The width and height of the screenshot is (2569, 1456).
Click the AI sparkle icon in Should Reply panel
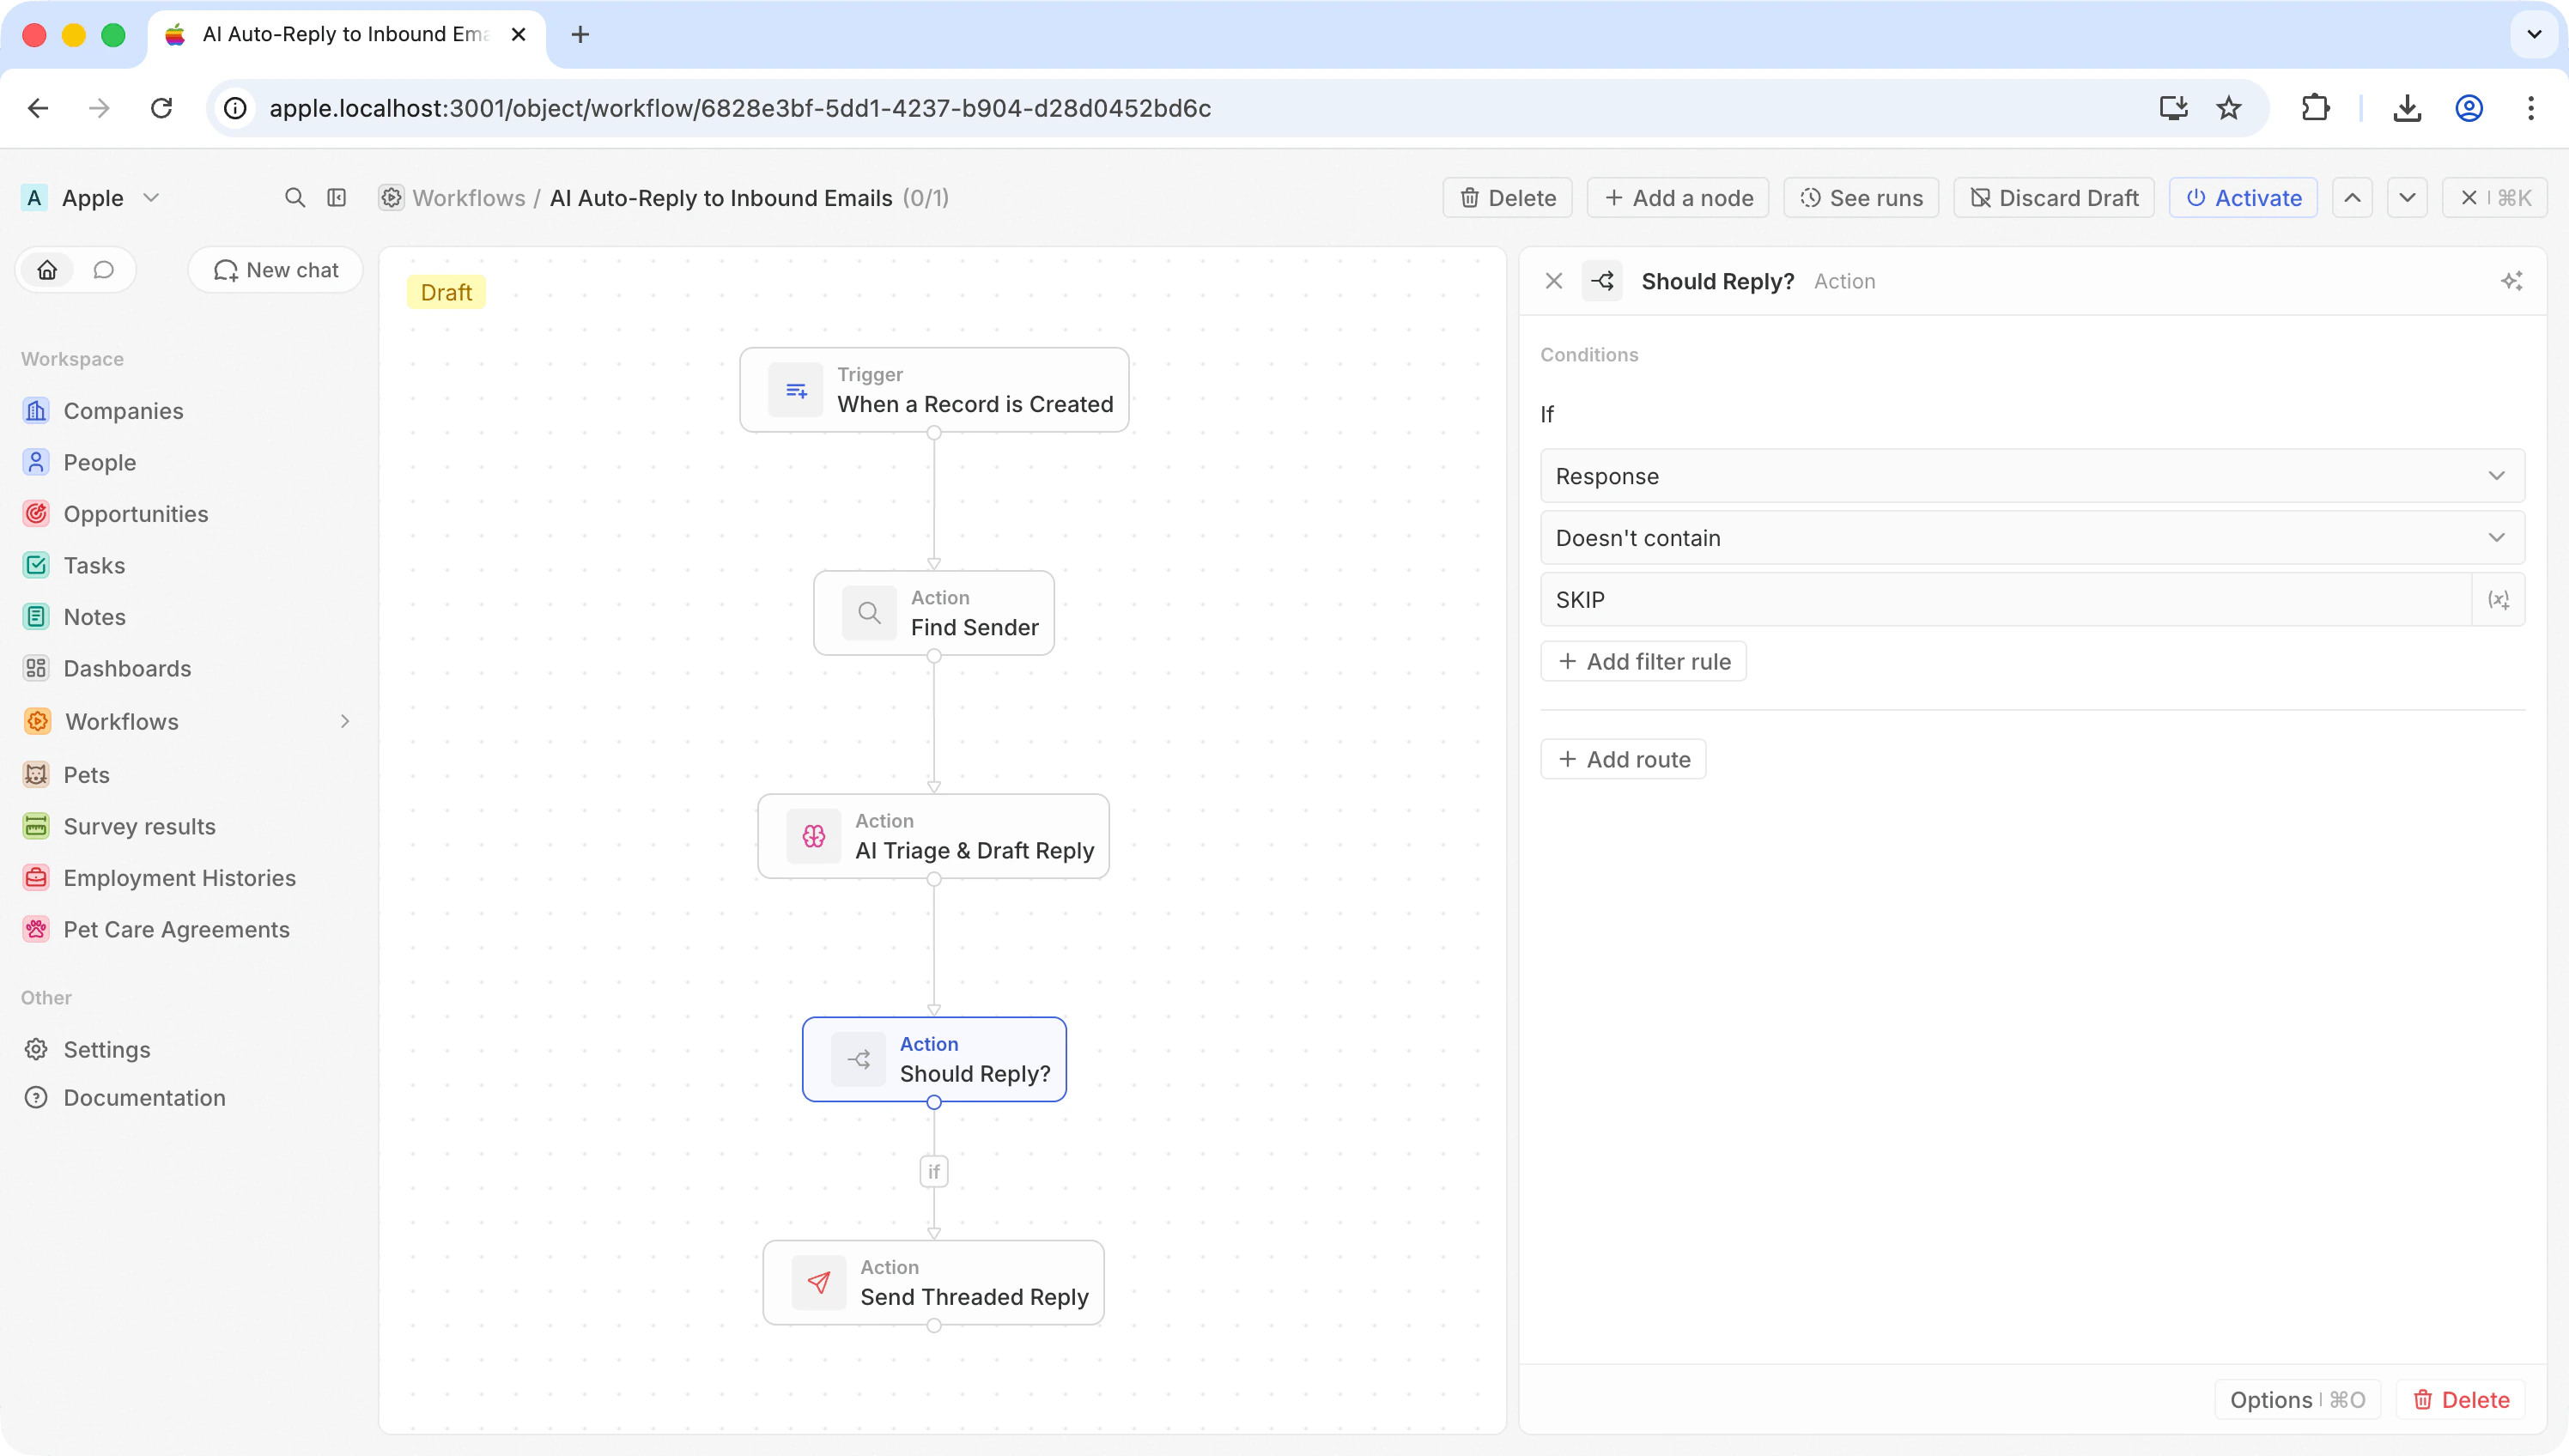[x=2511, y=281]
